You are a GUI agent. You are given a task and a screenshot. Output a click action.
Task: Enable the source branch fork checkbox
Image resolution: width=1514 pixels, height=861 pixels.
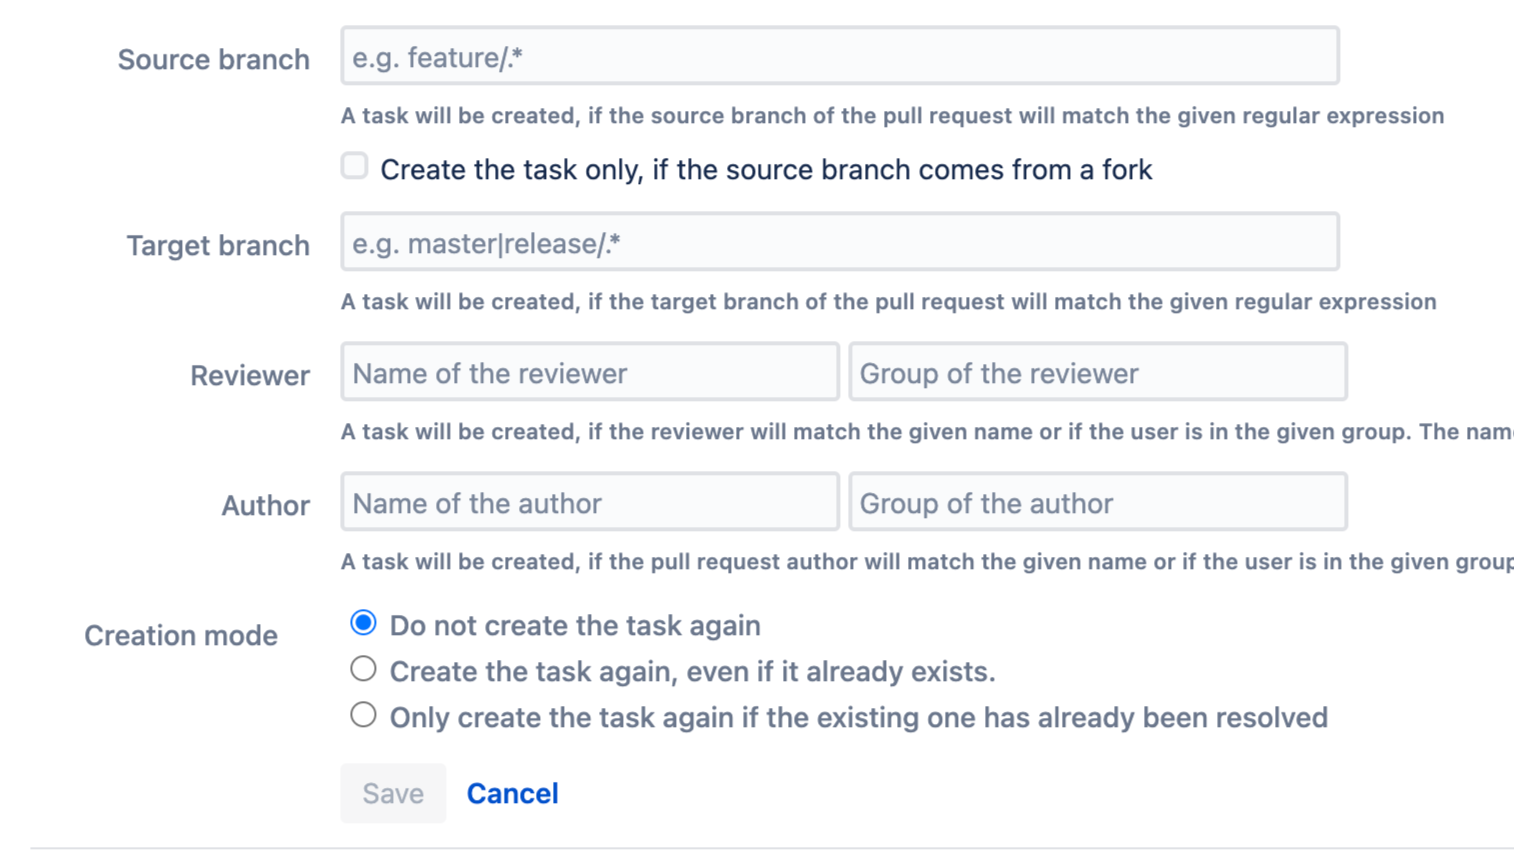354,166
